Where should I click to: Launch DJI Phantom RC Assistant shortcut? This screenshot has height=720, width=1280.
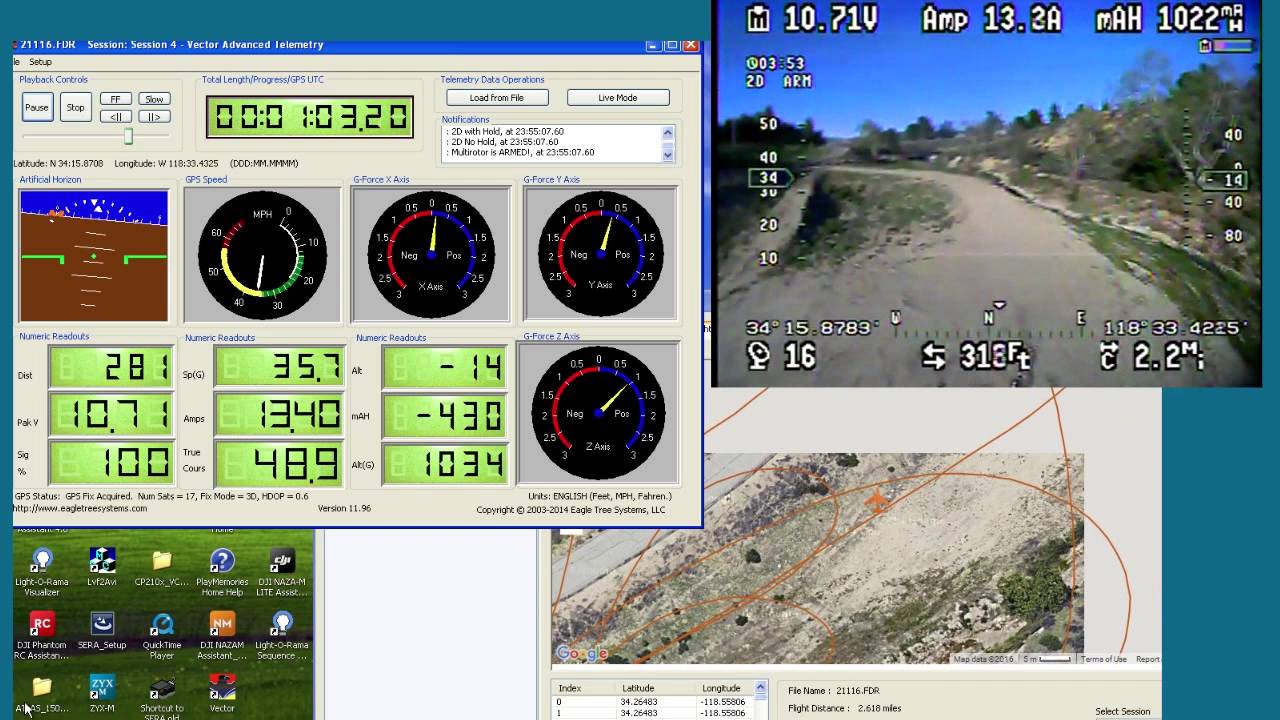[x=42, y=636]
